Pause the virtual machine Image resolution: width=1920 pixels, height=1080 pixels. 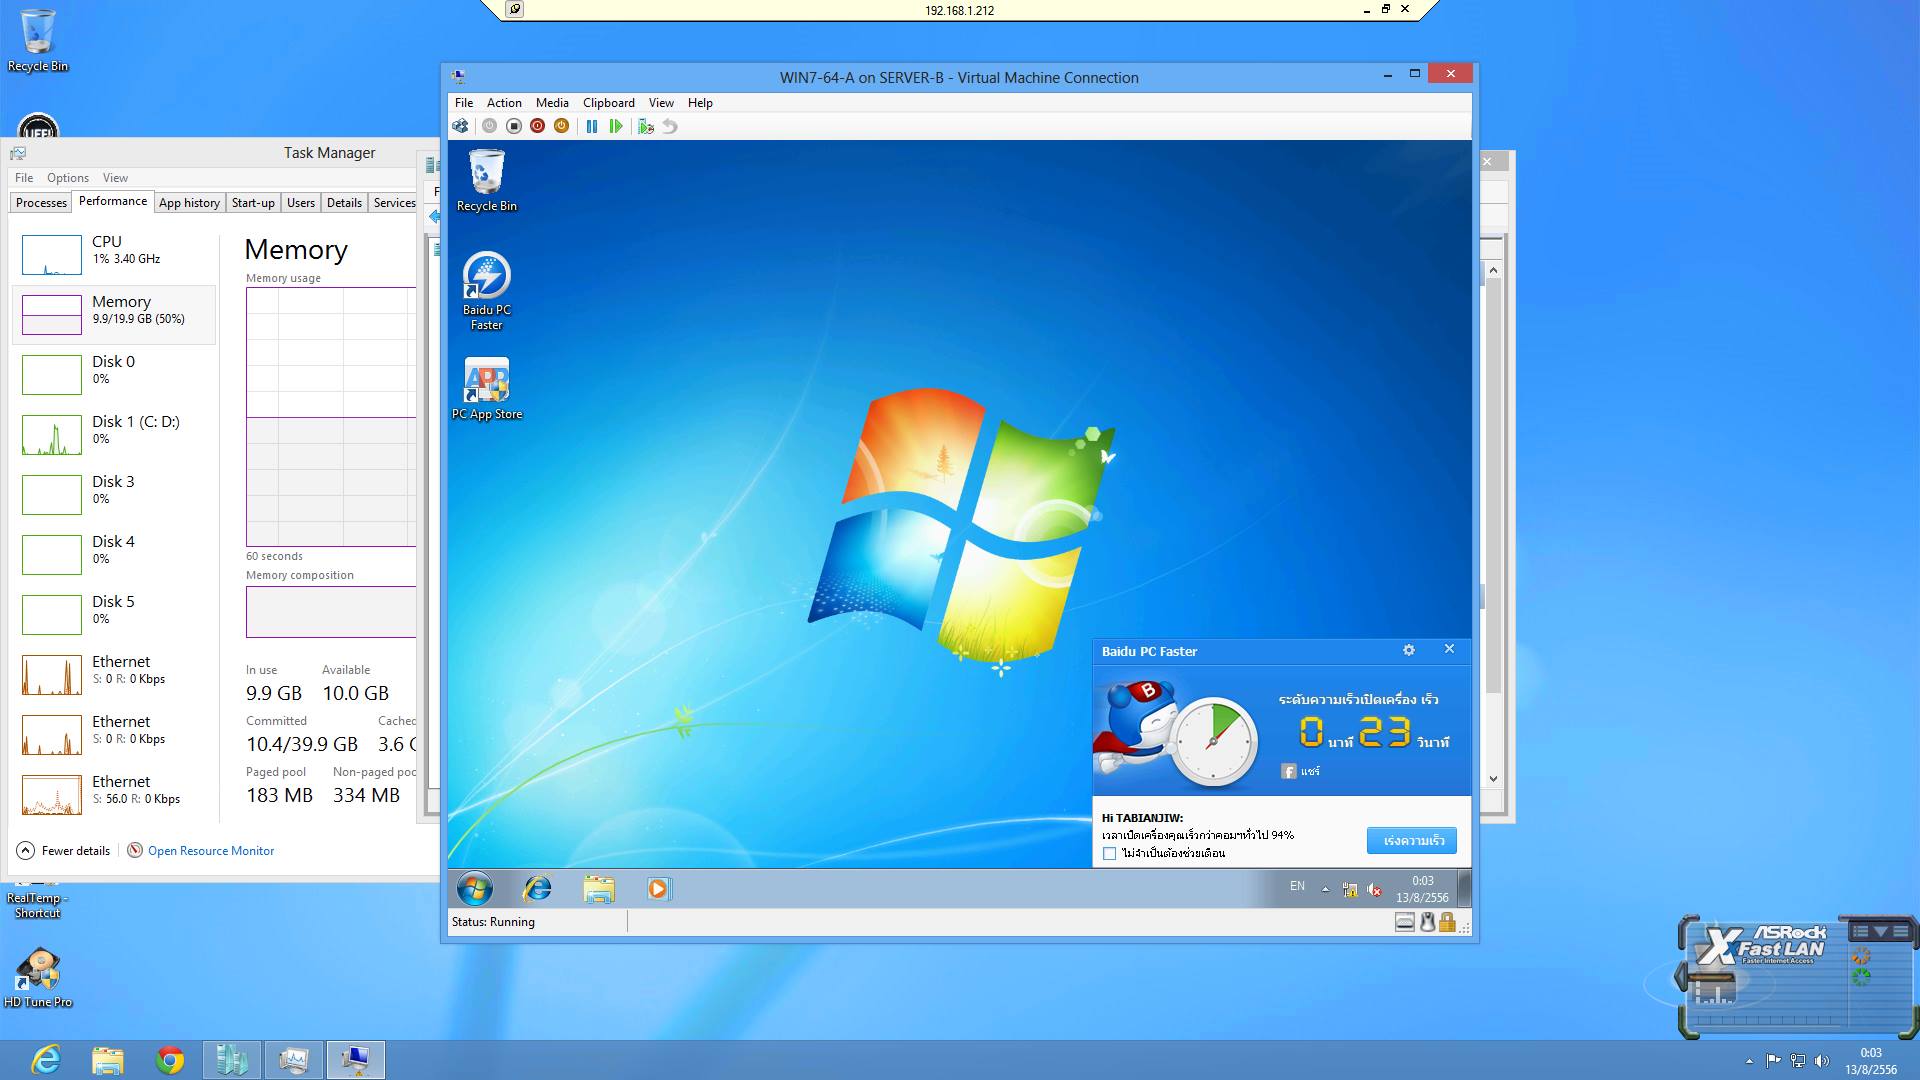[592, 126]
